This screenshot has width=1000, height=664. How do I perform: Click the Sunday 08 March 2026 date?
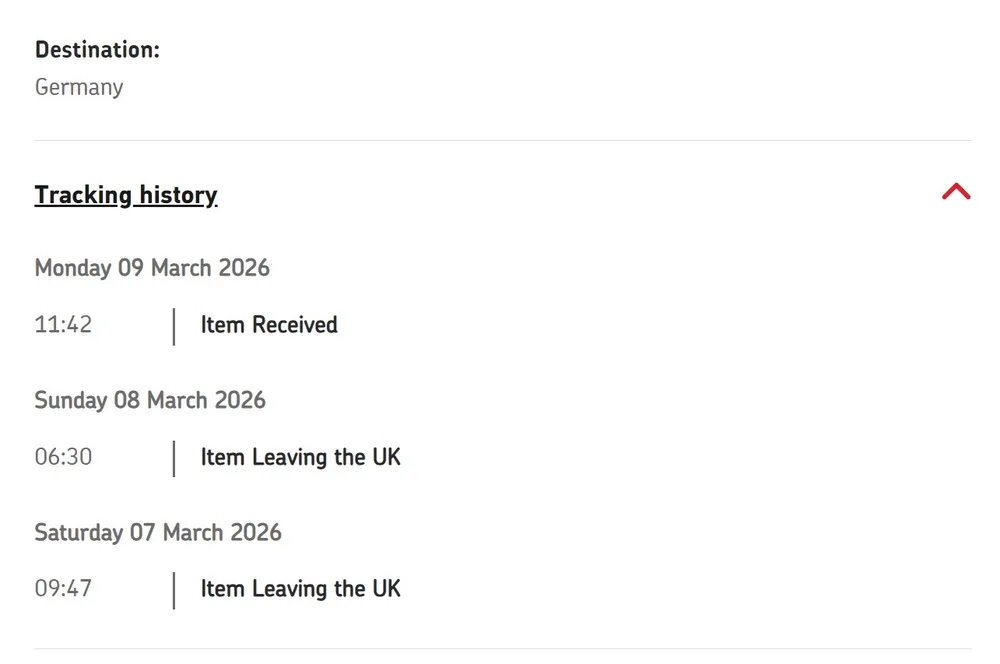tap(150, 400)
